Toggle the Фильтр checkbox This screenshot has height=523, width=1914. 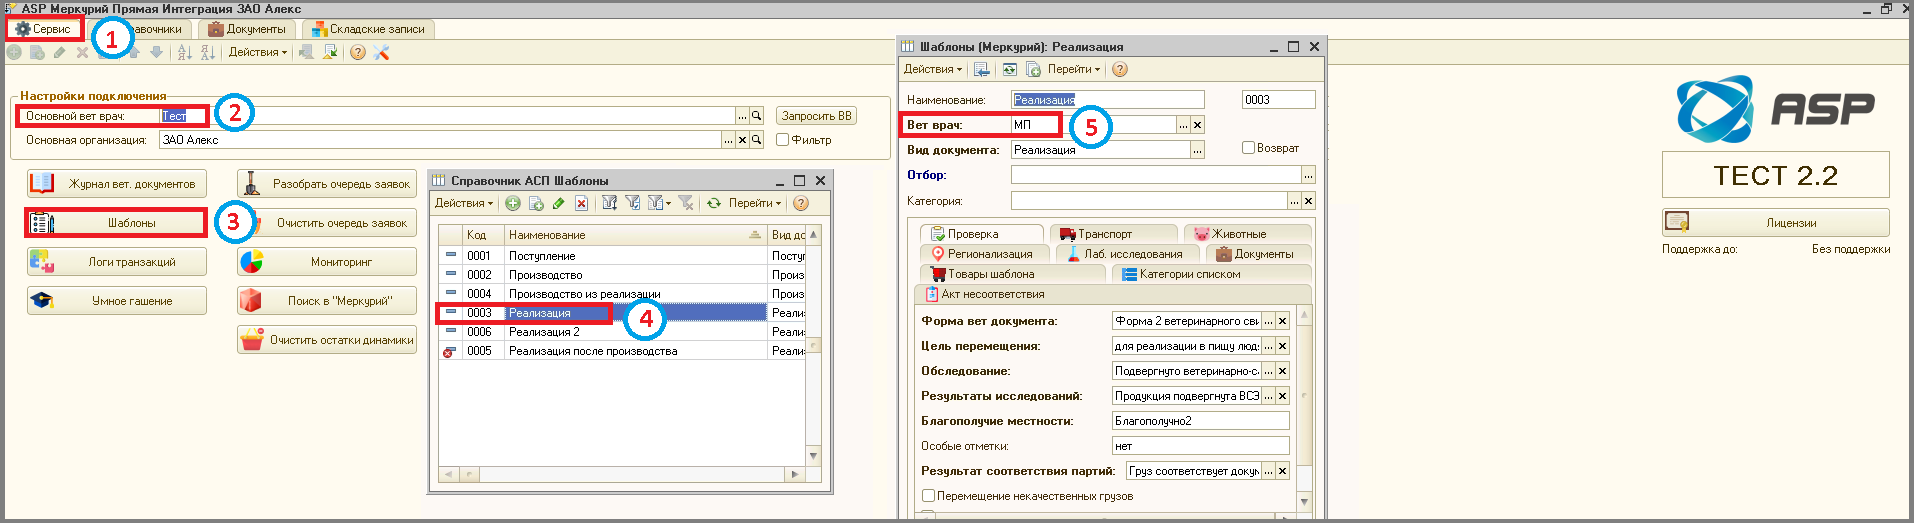tap(783, 140)
